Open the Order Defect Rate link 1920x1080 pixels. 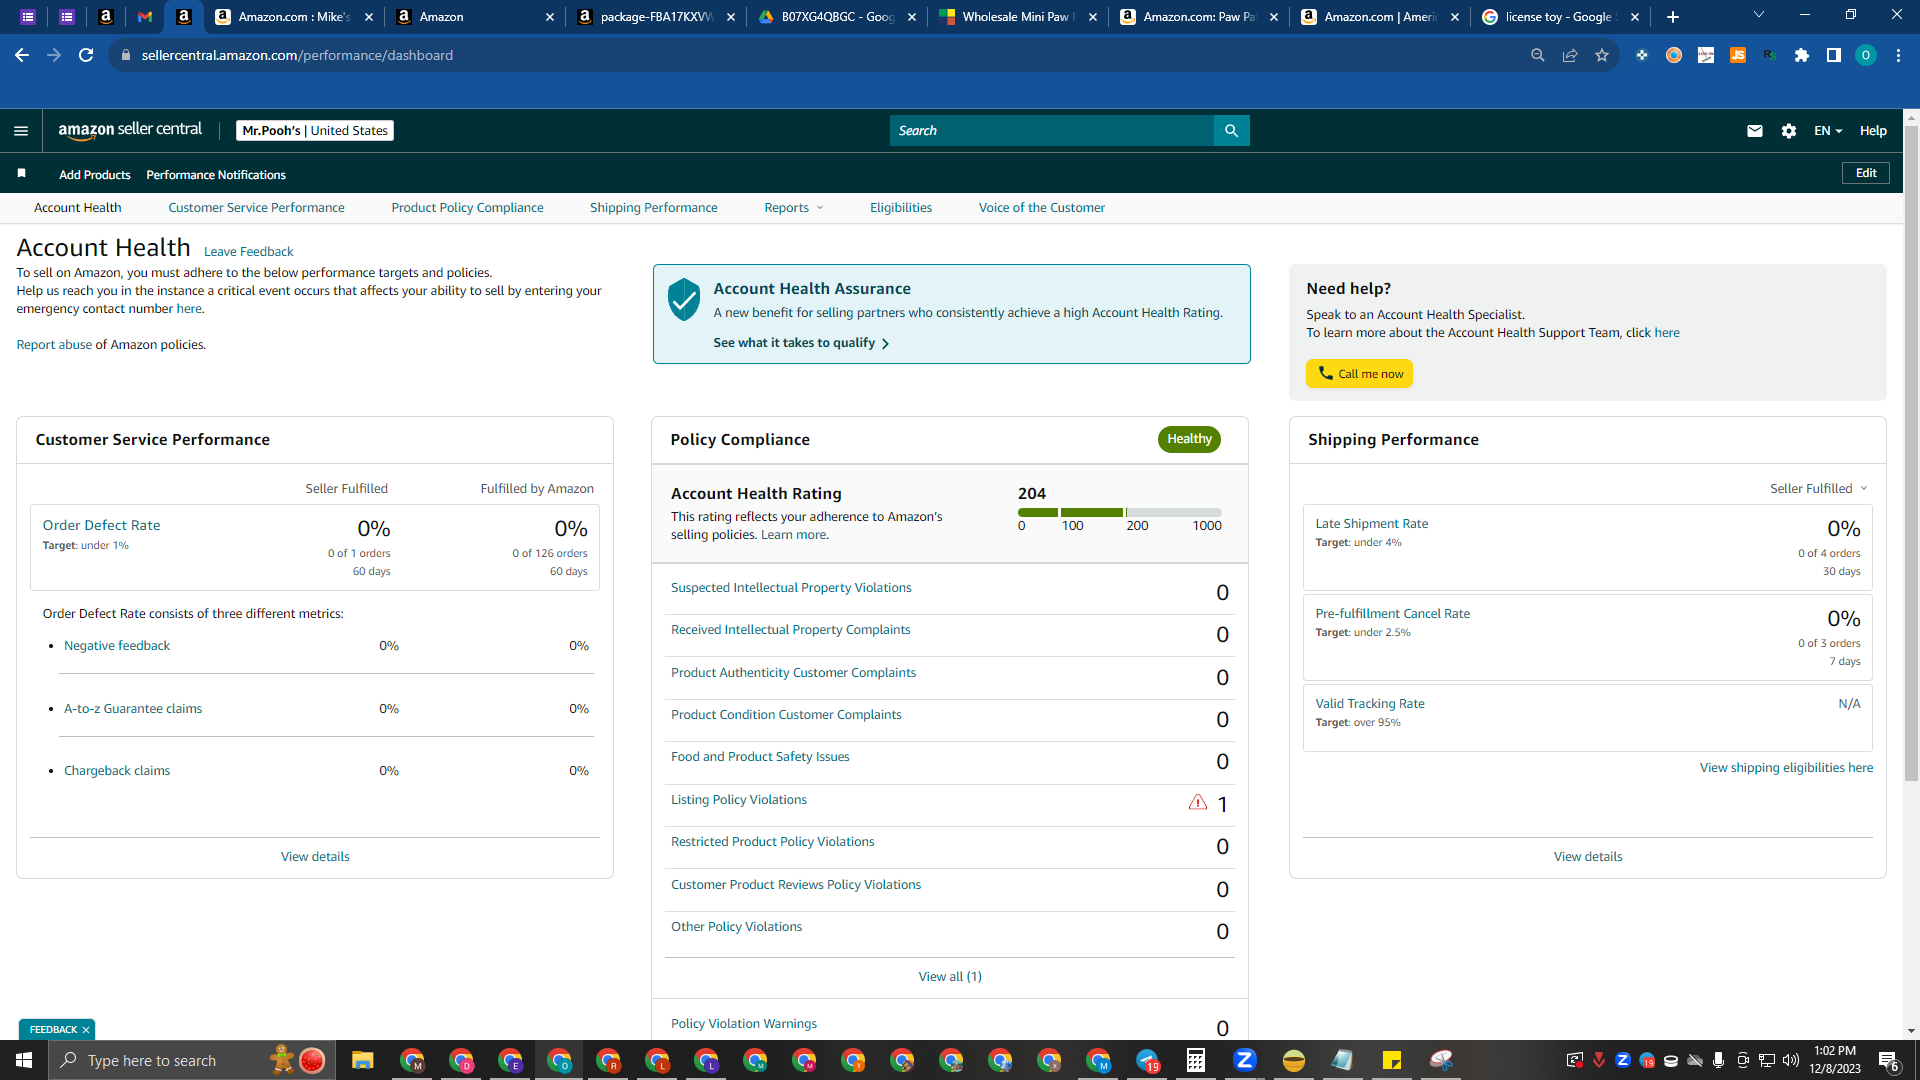(101, 525)
